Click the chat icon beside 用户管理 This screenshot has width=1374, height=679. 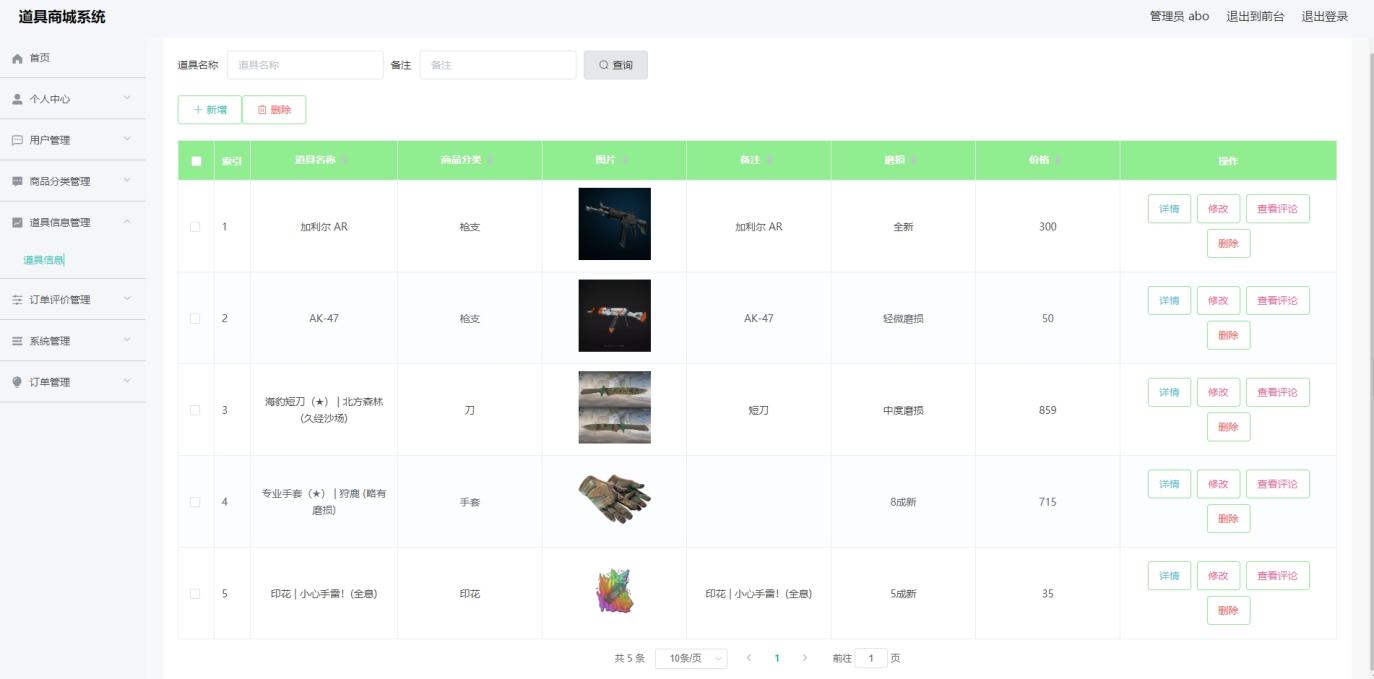point(18,140)
